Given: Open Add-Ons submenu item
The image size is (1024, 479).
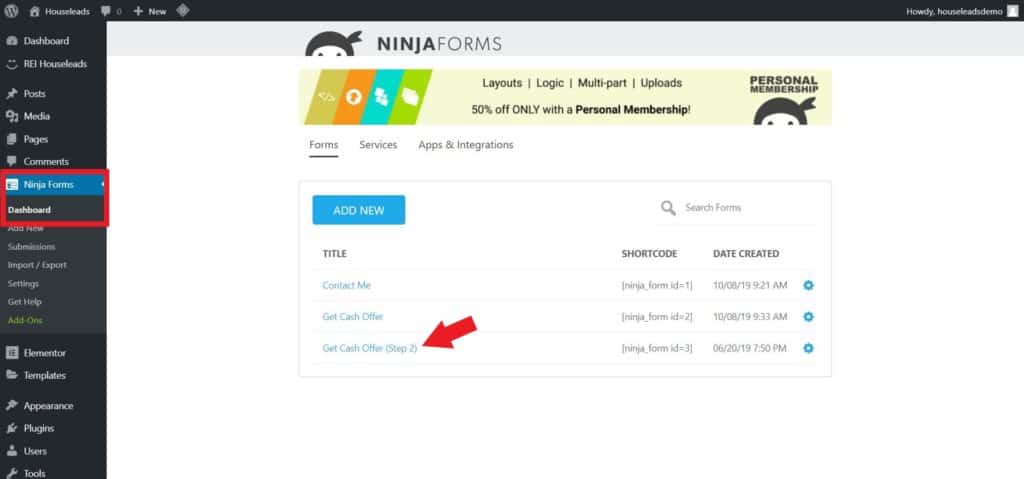Looking at the screenshot, I should point(25,320).
